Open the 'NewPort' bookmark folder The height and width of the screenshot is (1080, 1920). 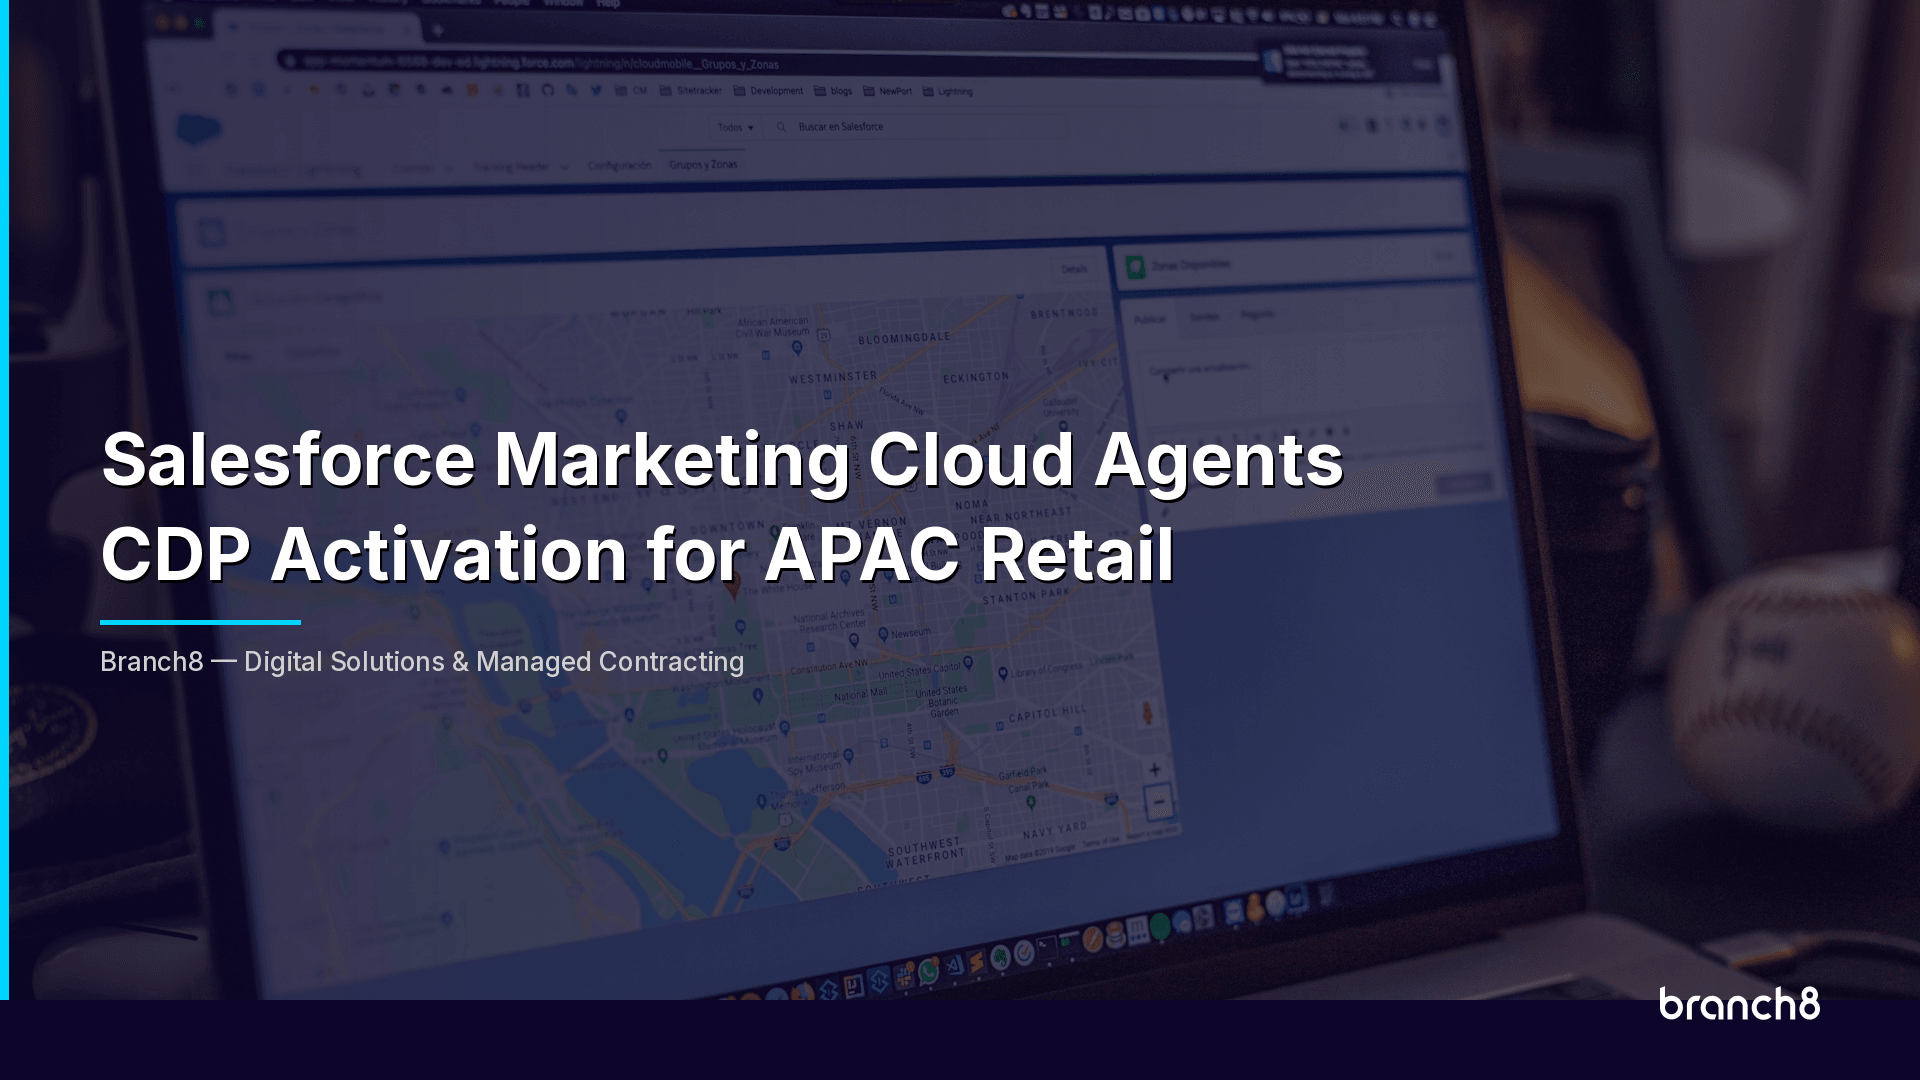[x=887, y=91]
